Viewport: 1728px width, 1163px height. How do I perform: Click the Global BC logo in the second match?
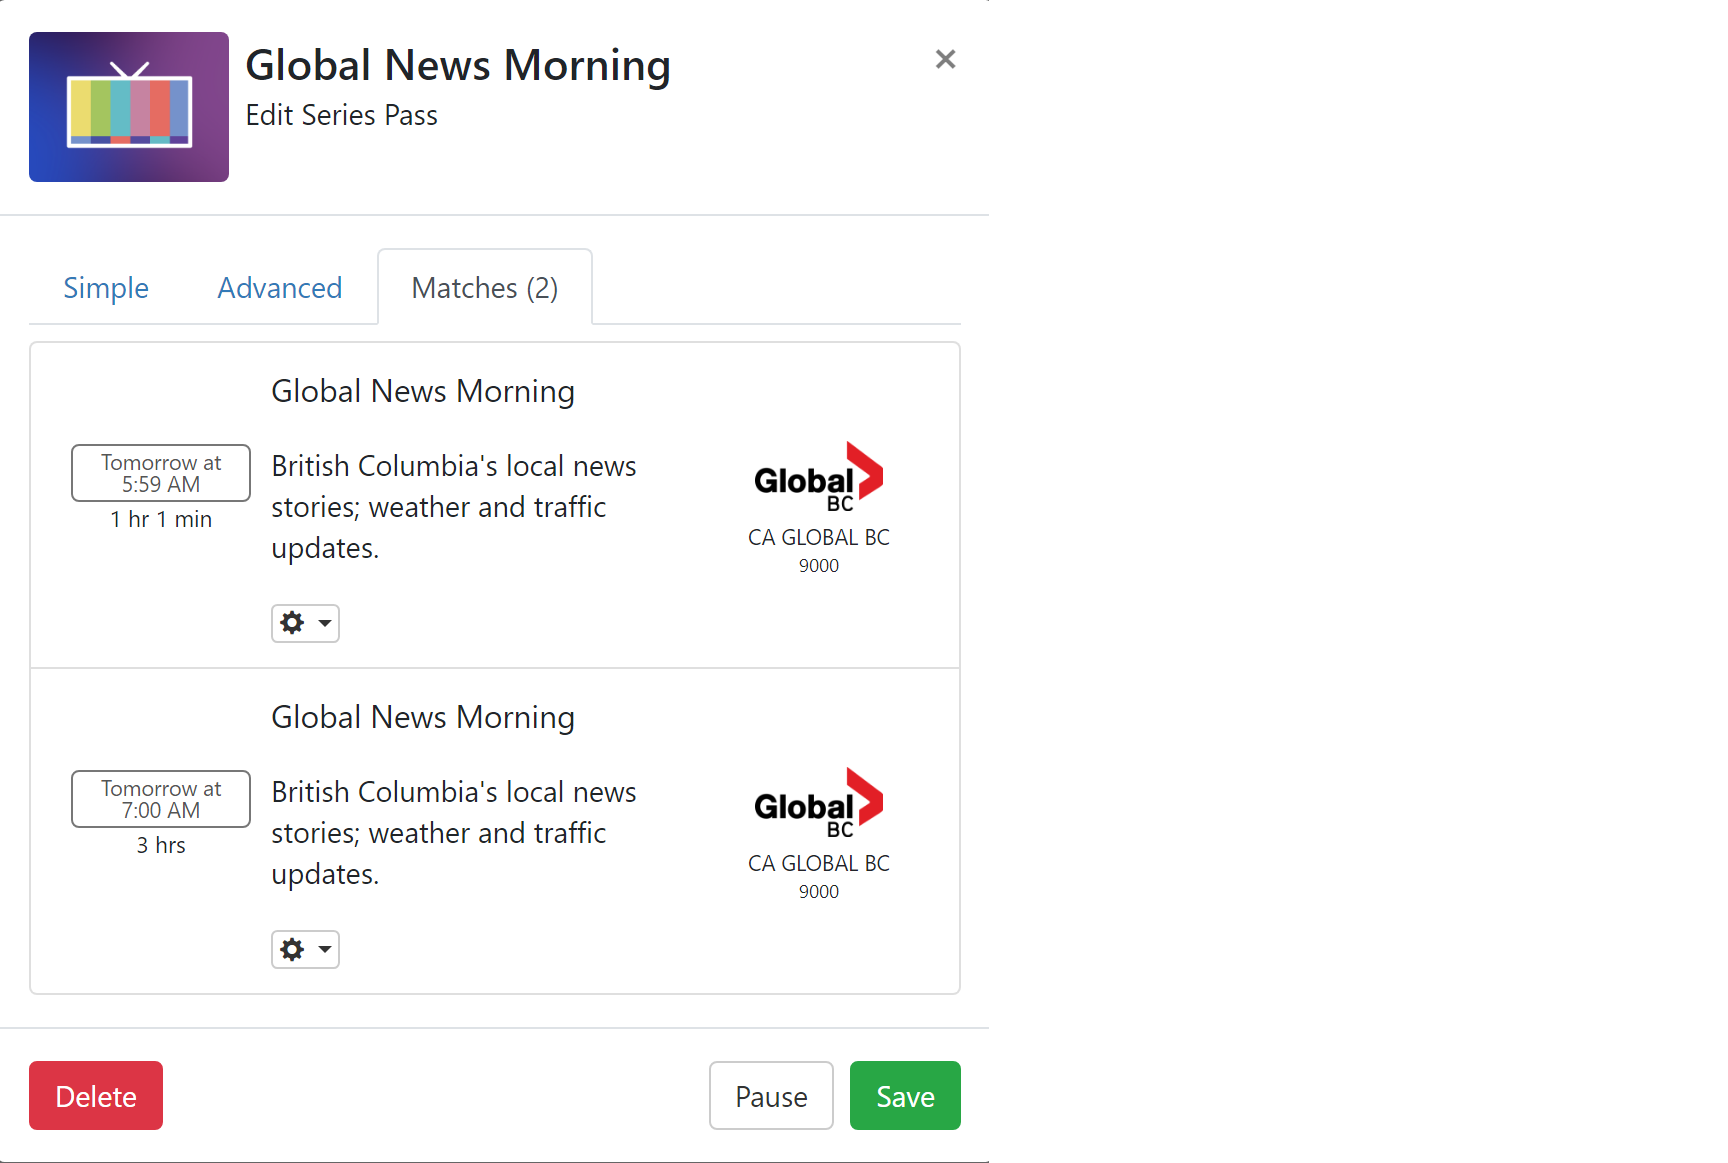click(x=818, y=803)
